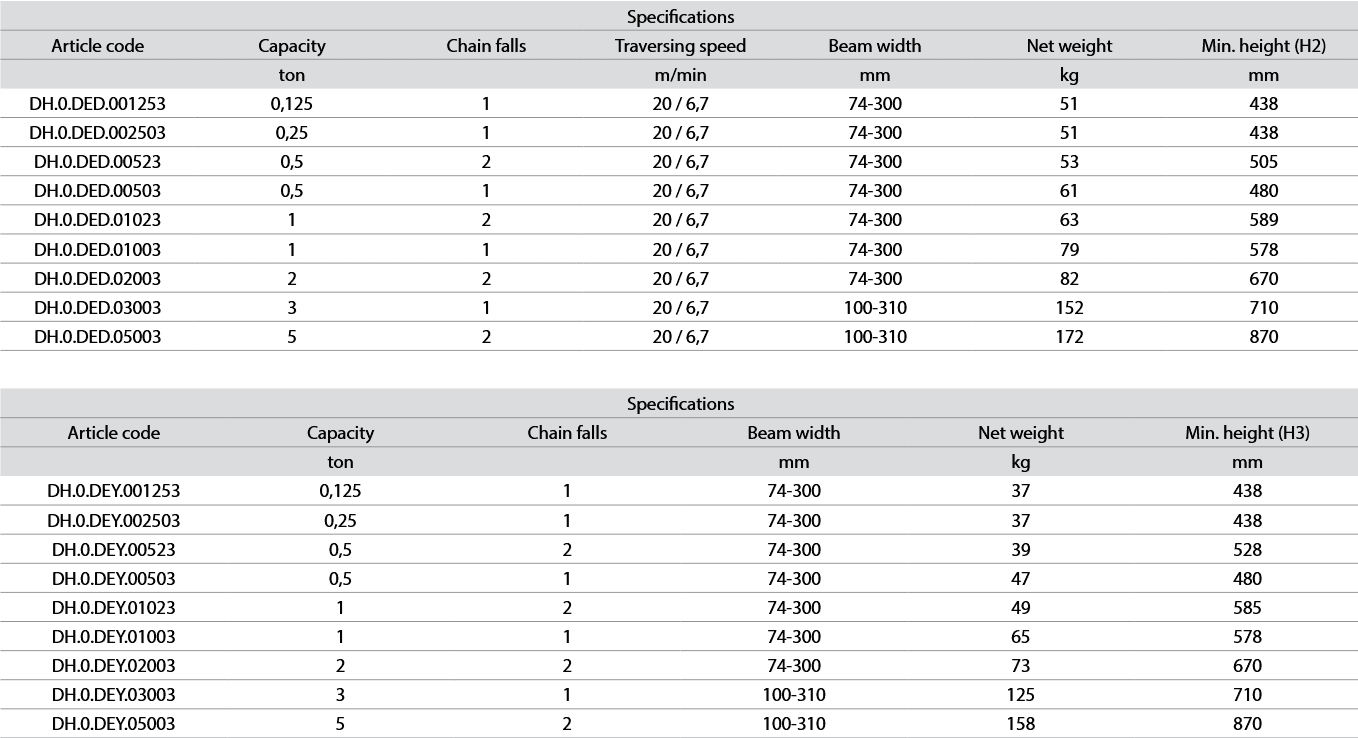Click the Traversing speed column header
Image resolution: width=1358 pixels, height=738 pixels.
(x=680, y=46)
